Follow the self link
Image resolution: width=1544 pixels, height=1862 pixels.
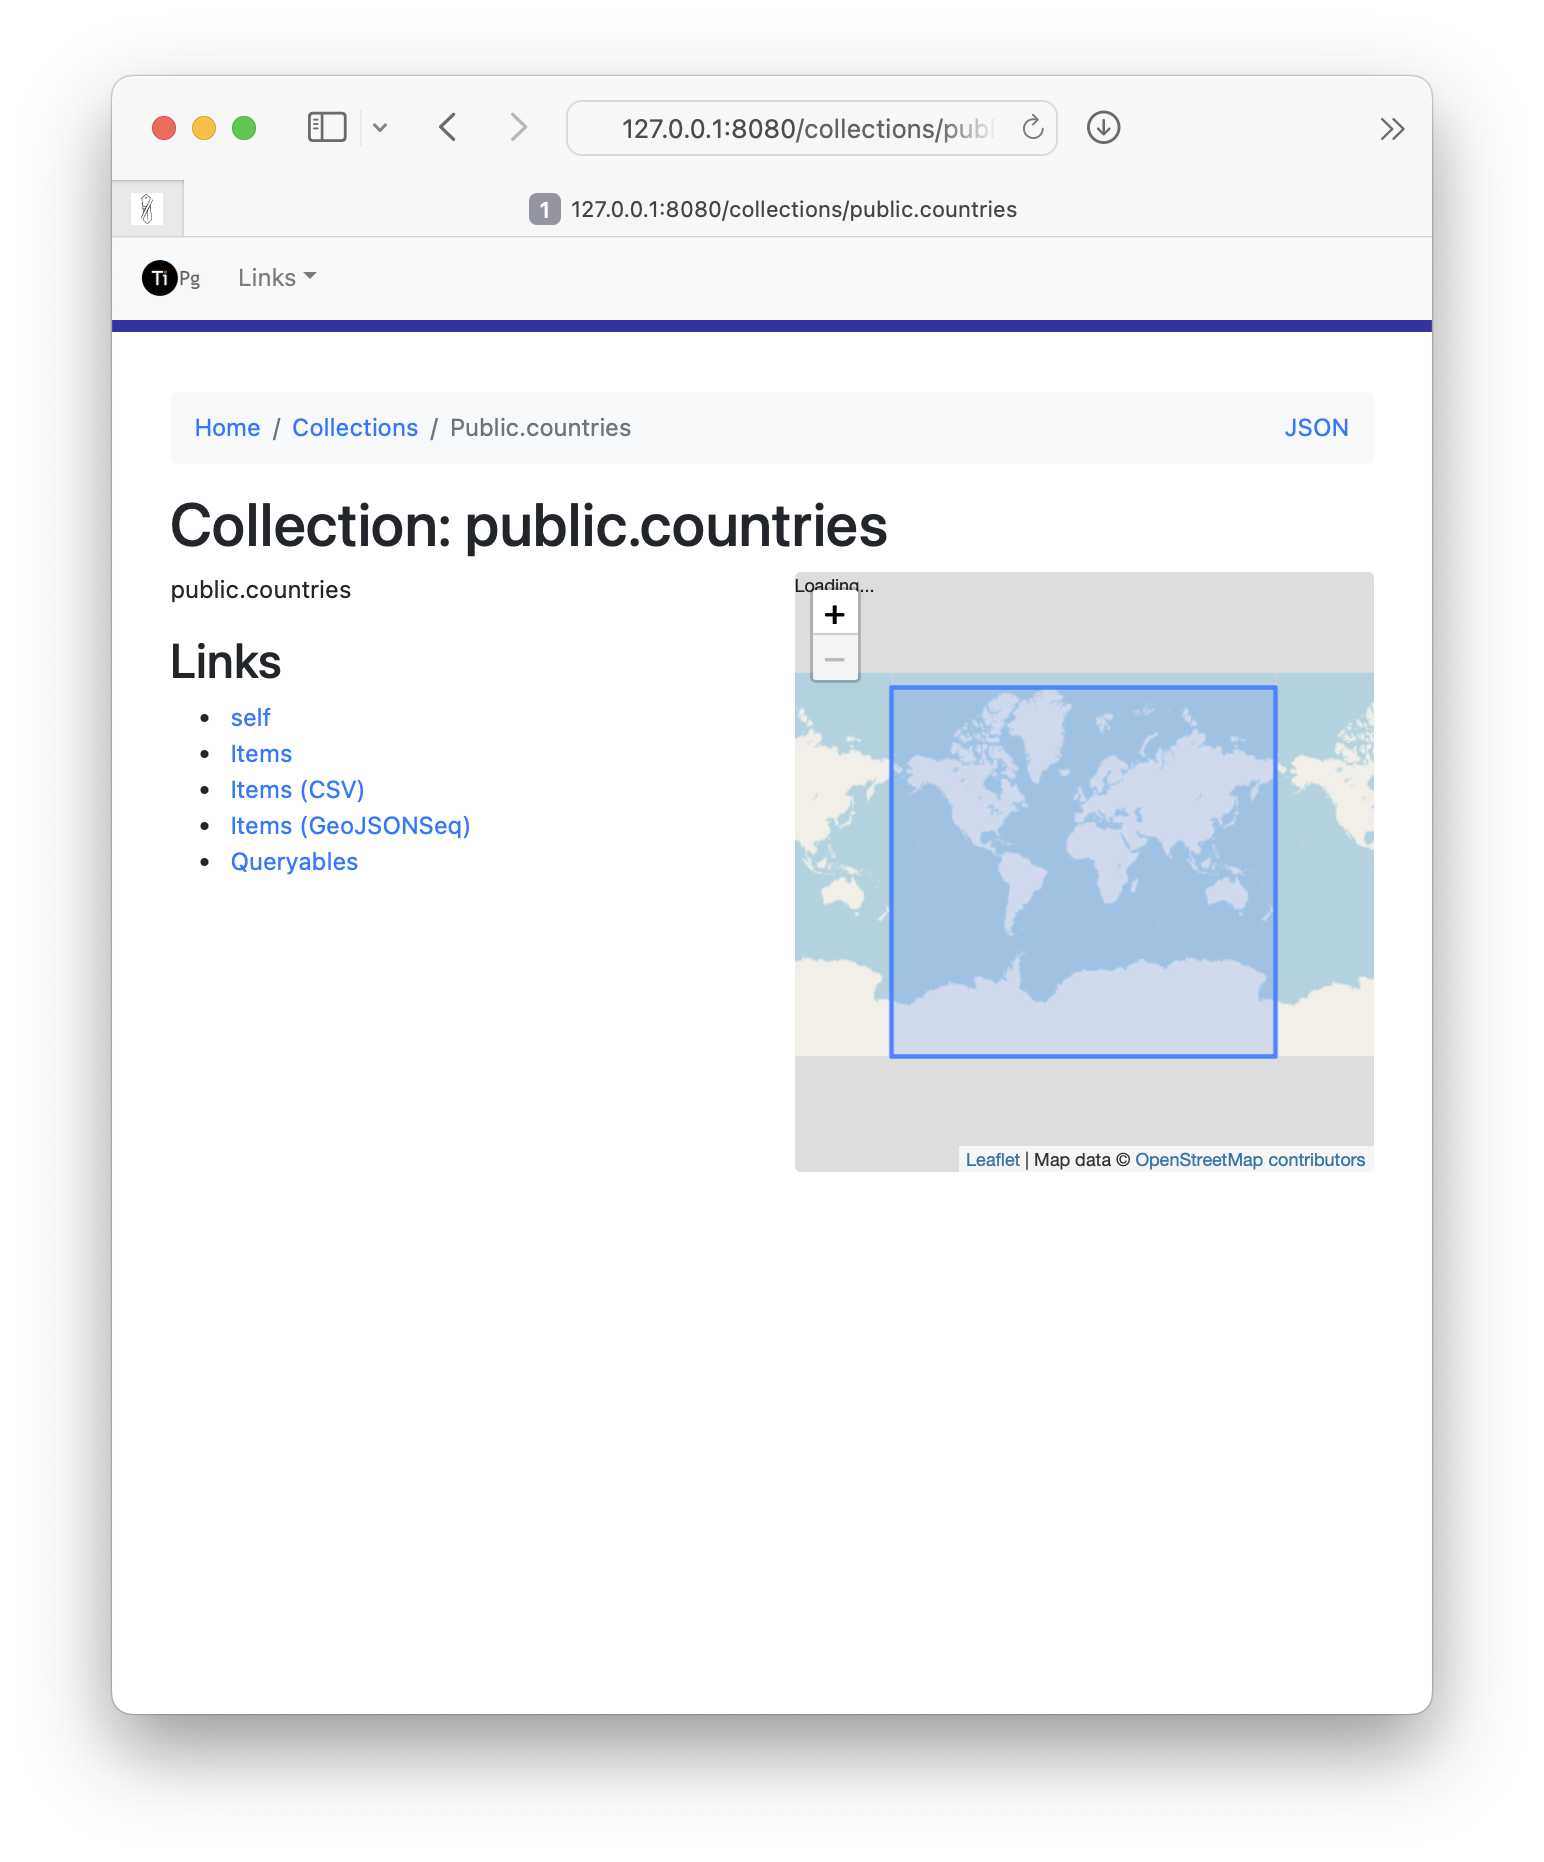tap(251, 718)
